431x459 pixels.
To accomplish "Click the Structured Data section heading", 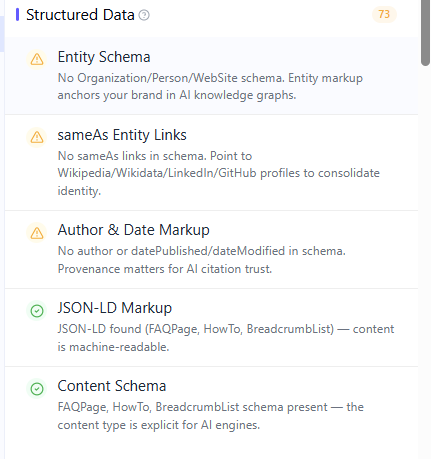I will click(80, 15).
